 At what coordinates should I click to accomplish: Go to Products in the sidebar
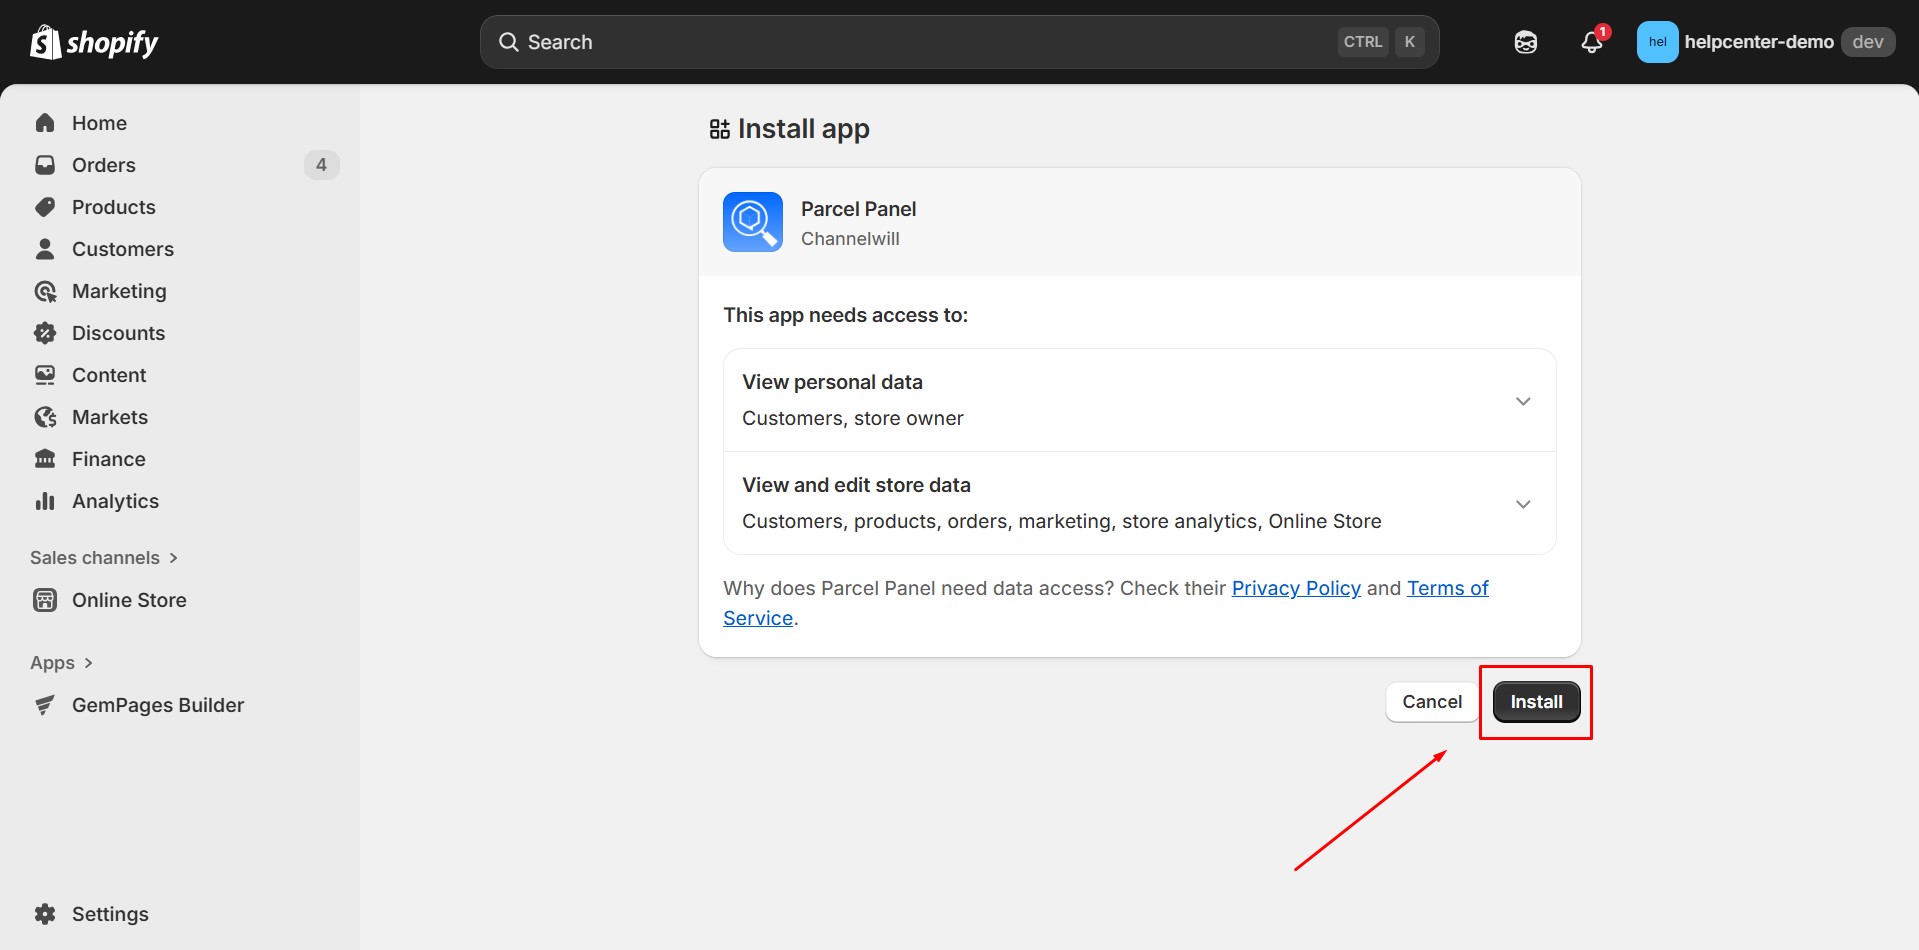[x=113, y=207]
